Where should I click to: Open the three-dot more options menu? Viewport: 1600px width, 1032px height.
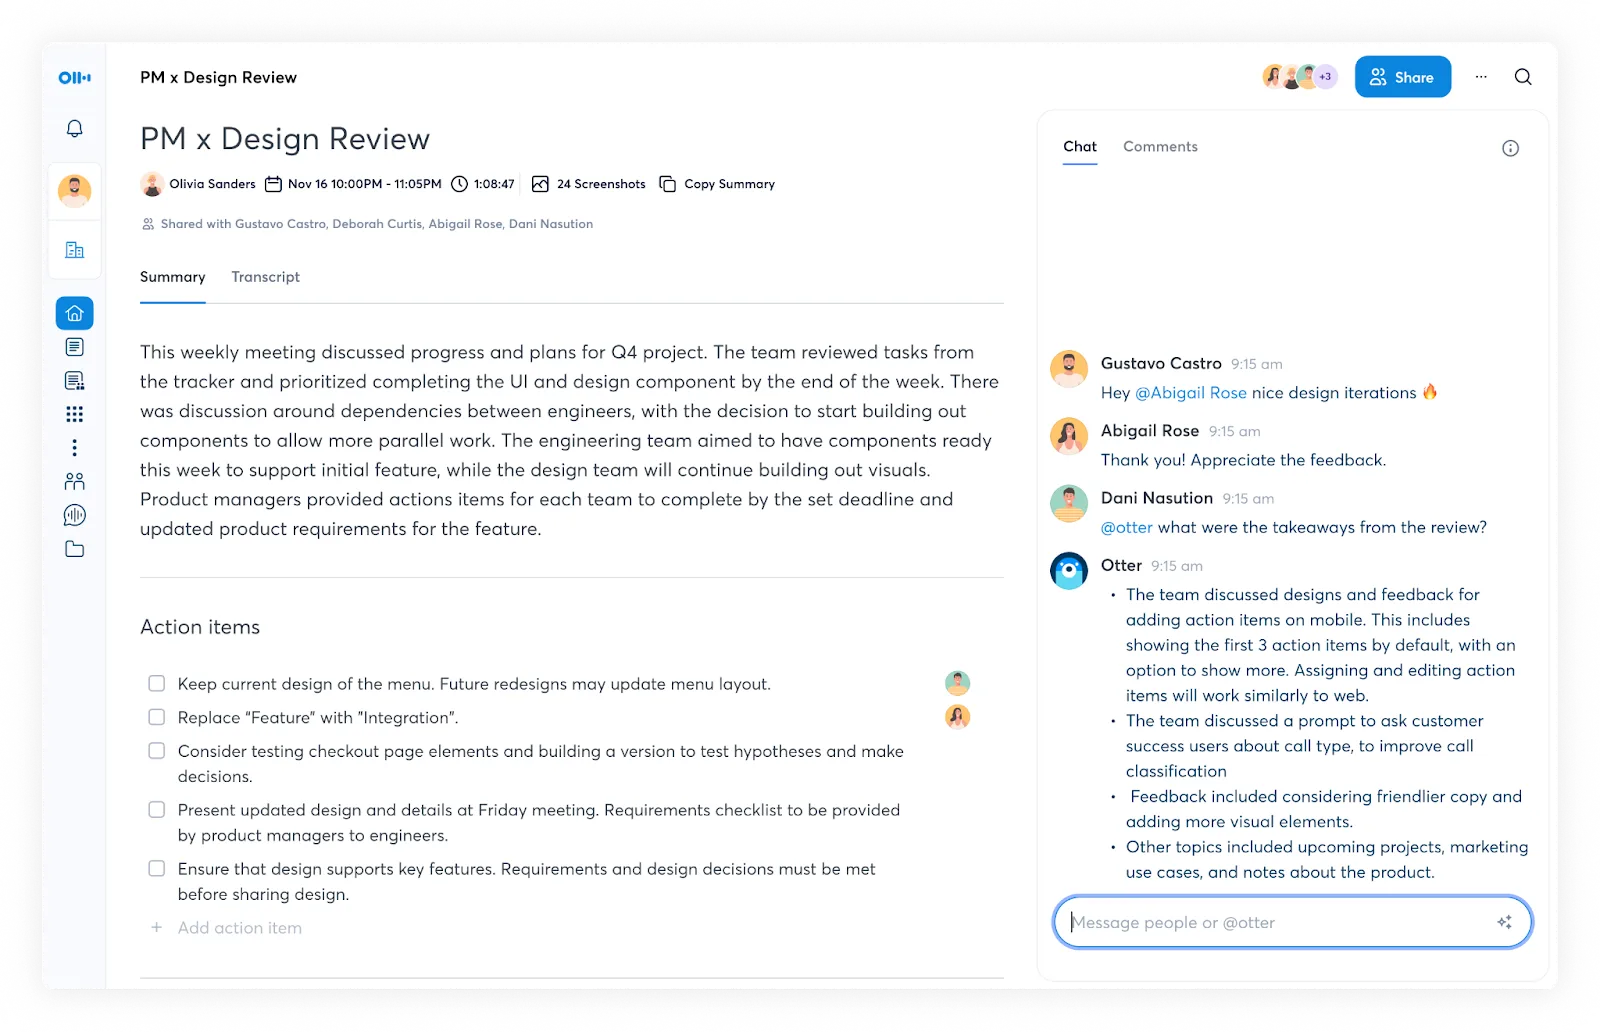1481,77
